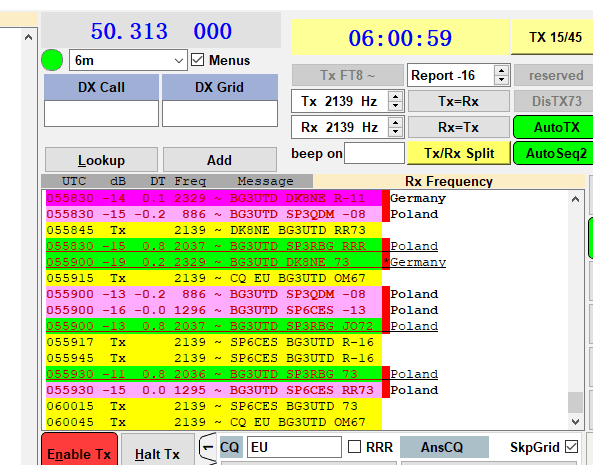Uncheck the SkpGrid checkbox
The height and width of the screenshot is (465, 593).
(571, 446)
